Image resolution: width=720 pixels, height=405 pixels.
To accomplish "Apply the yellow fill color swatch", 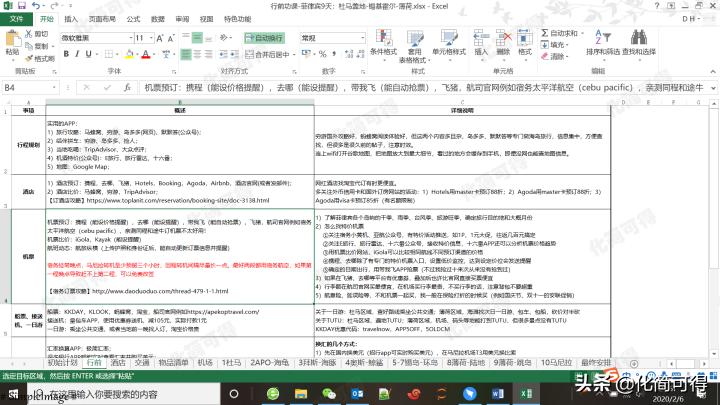I will [x=129, y=54].
